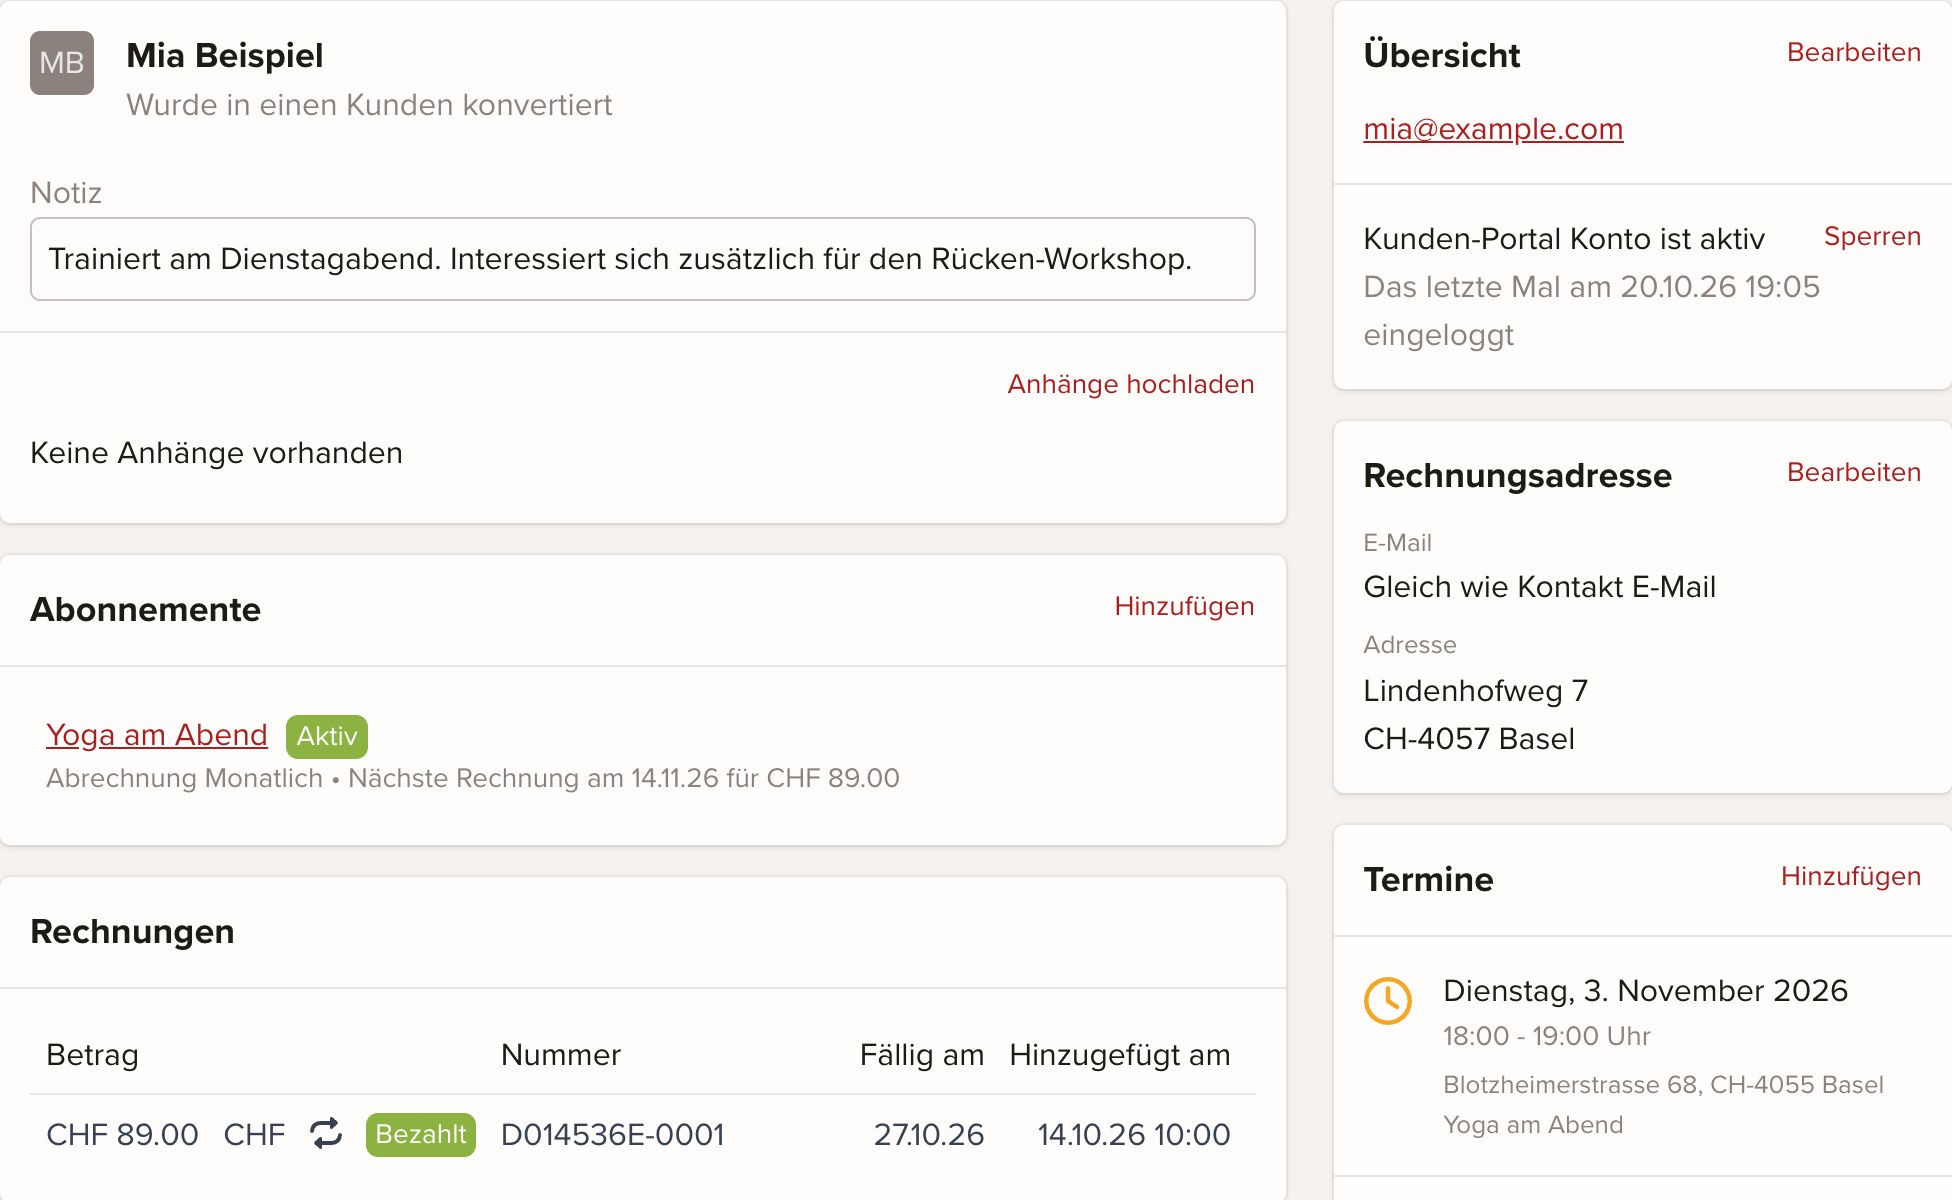Click 'Keine Anhänge vorhanden' text
Viewport: 1952px width, 1200px height.
tap(216, 453)
